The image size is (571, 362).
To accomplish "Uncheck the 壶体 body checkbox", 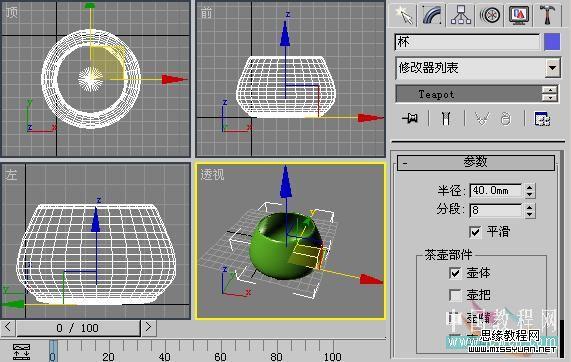I will point(455,273).
